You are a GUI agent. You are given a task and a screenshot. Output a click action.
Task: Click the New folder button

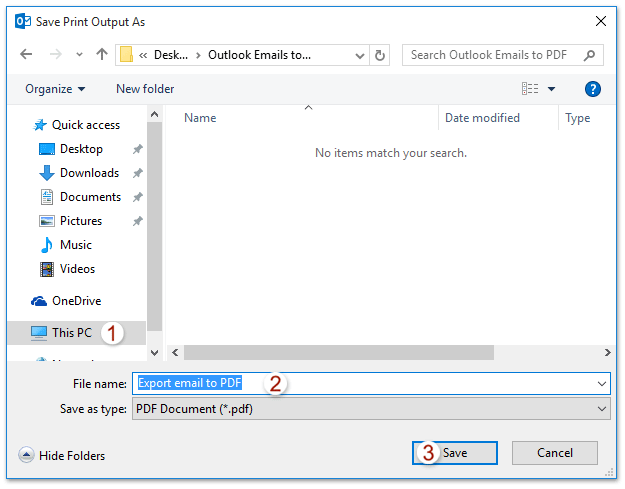pos(145,89)
